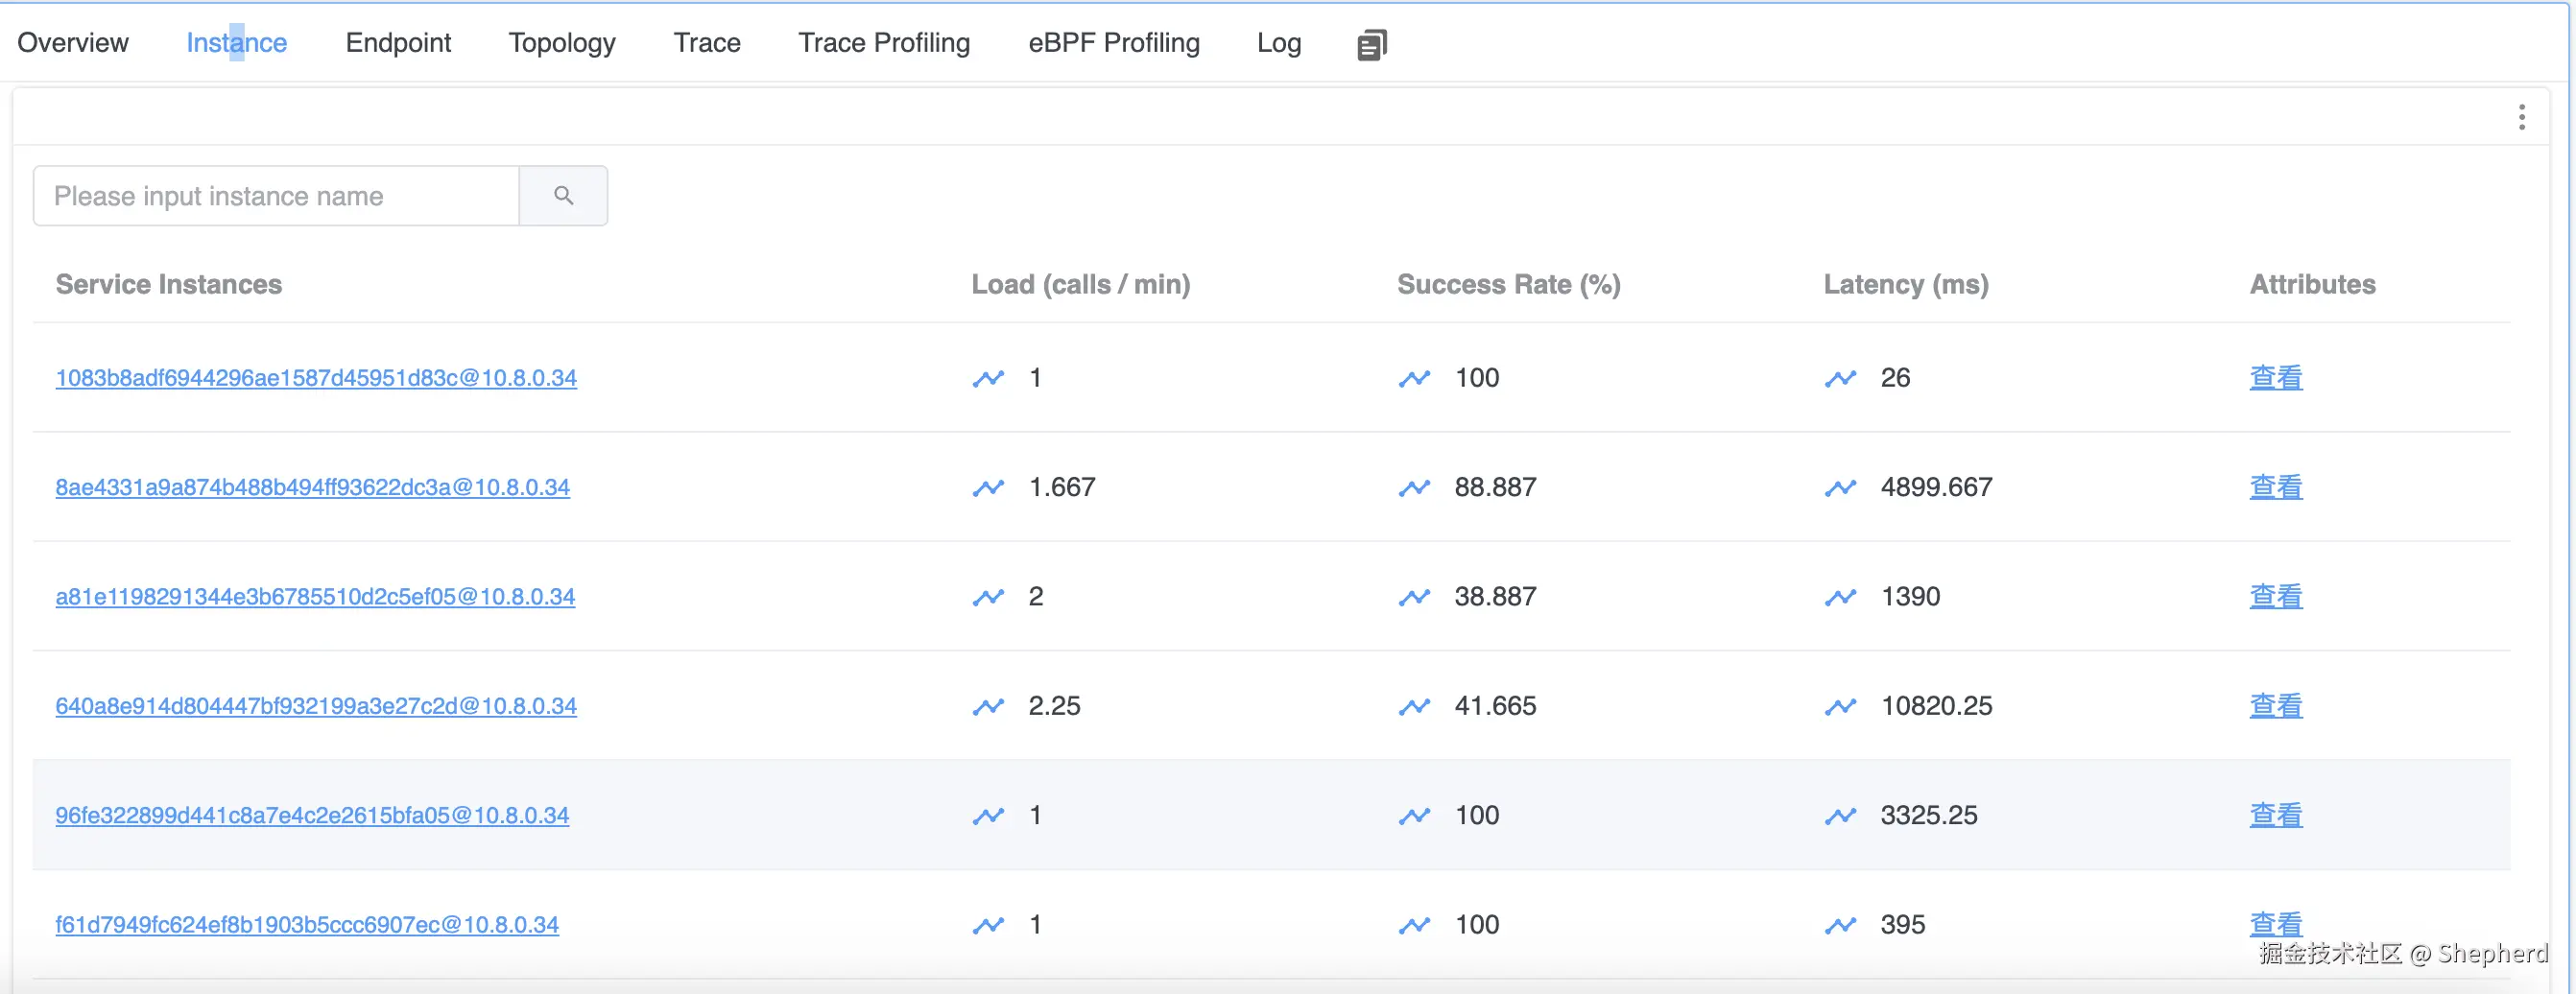Select the Trace Profiling tab
This screenshot has height=994, width=2576.
(x=883, y=43)
